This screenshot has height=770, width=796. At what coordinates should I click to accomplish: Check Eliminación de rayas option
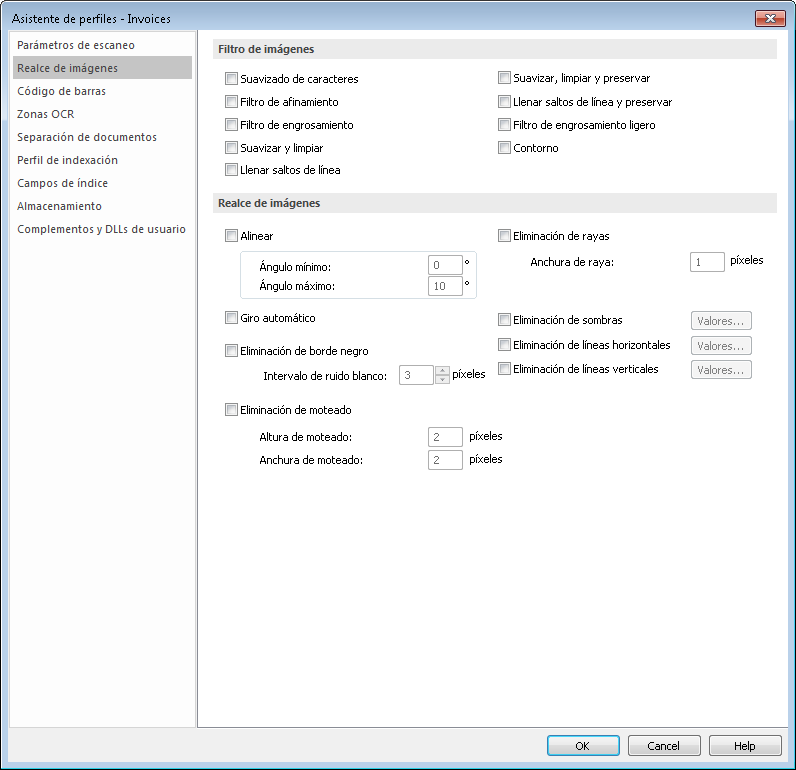pos(504,237)
